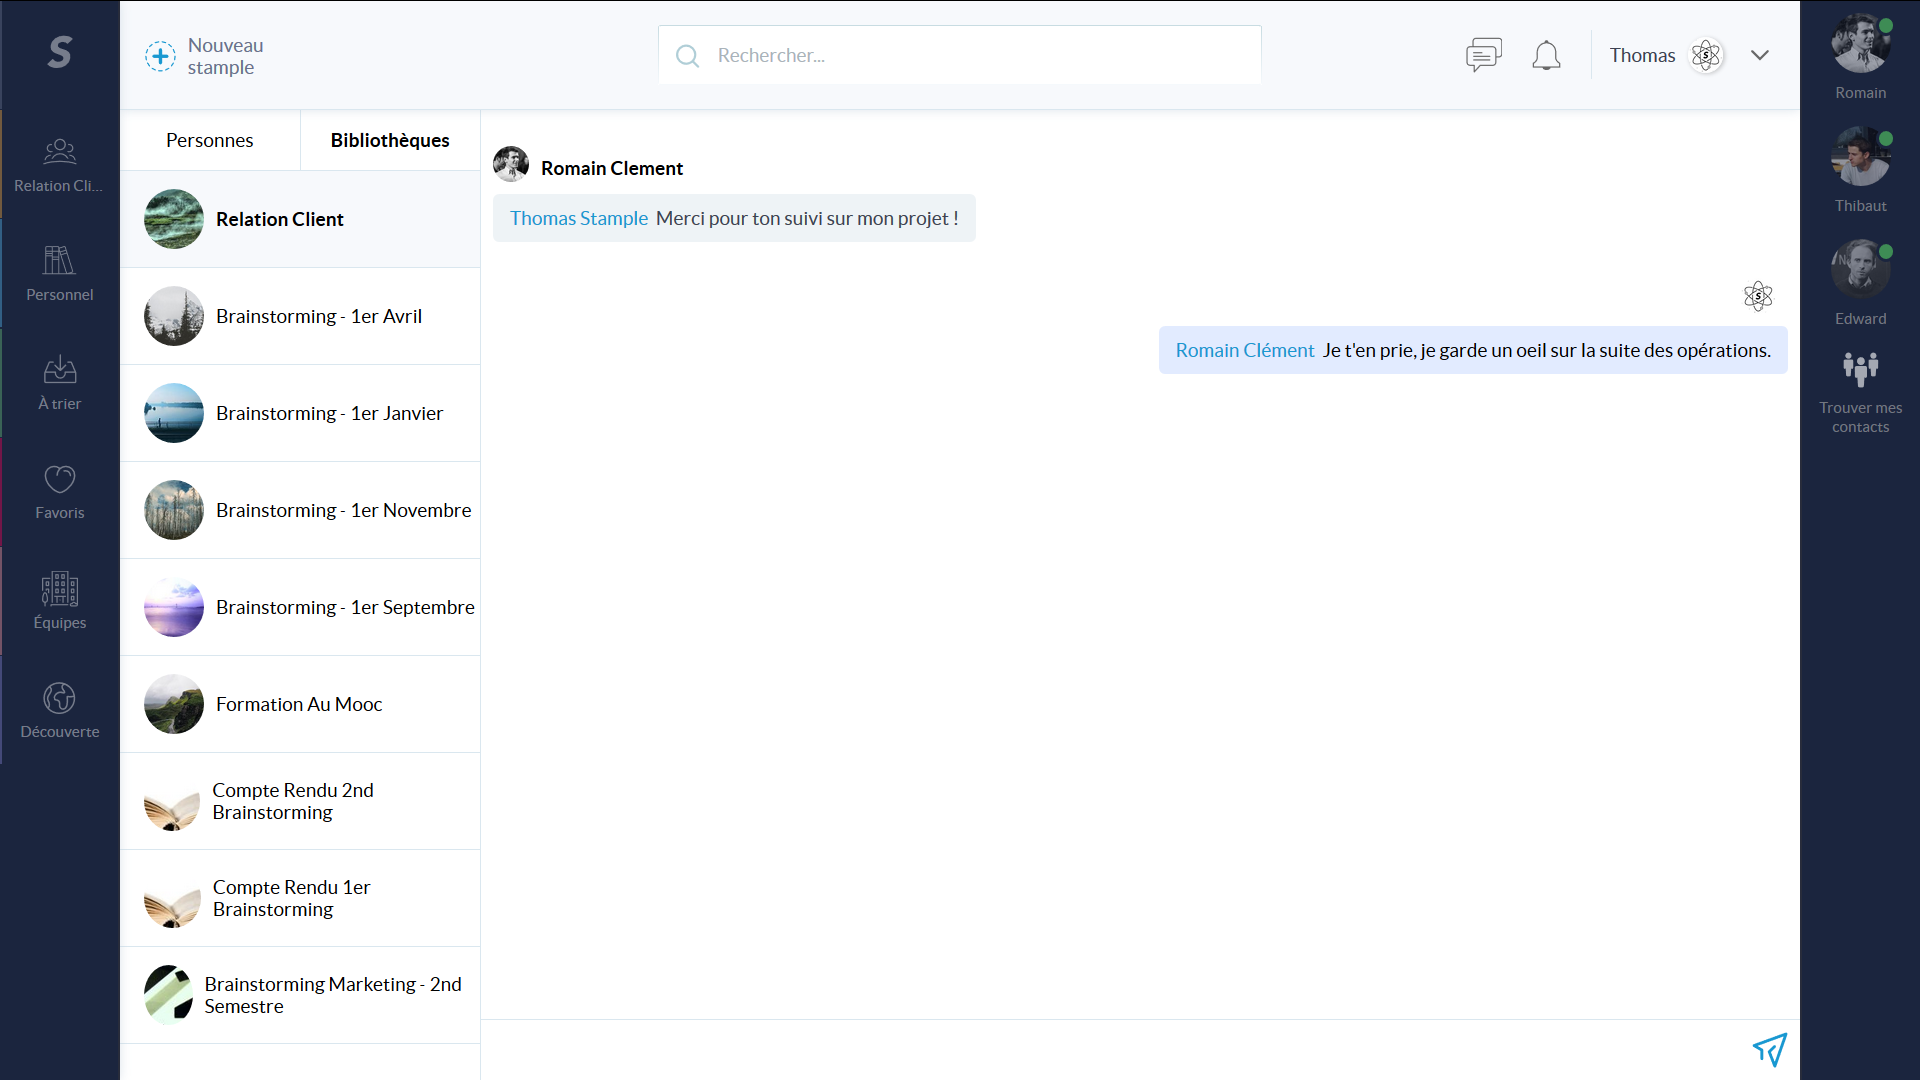This screenshot has width=1920, height=1080.
Task: Open the chat messages icon
Action: pos(1484,55)
